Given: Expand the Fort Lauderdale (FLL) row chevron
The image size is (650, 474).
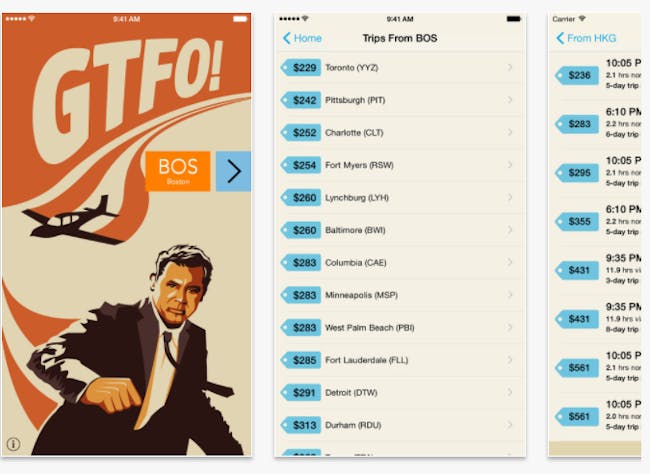Looking at the screenshot, I should [510, 360].
